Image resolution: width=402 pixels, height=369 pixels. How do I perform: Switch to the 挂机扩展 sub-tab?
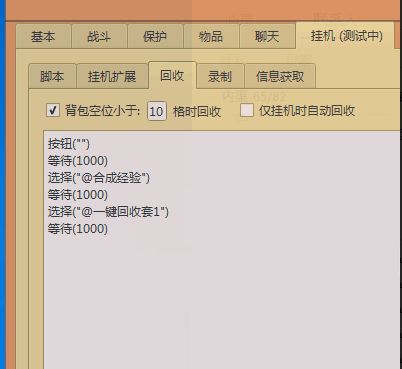click(112, 76)
